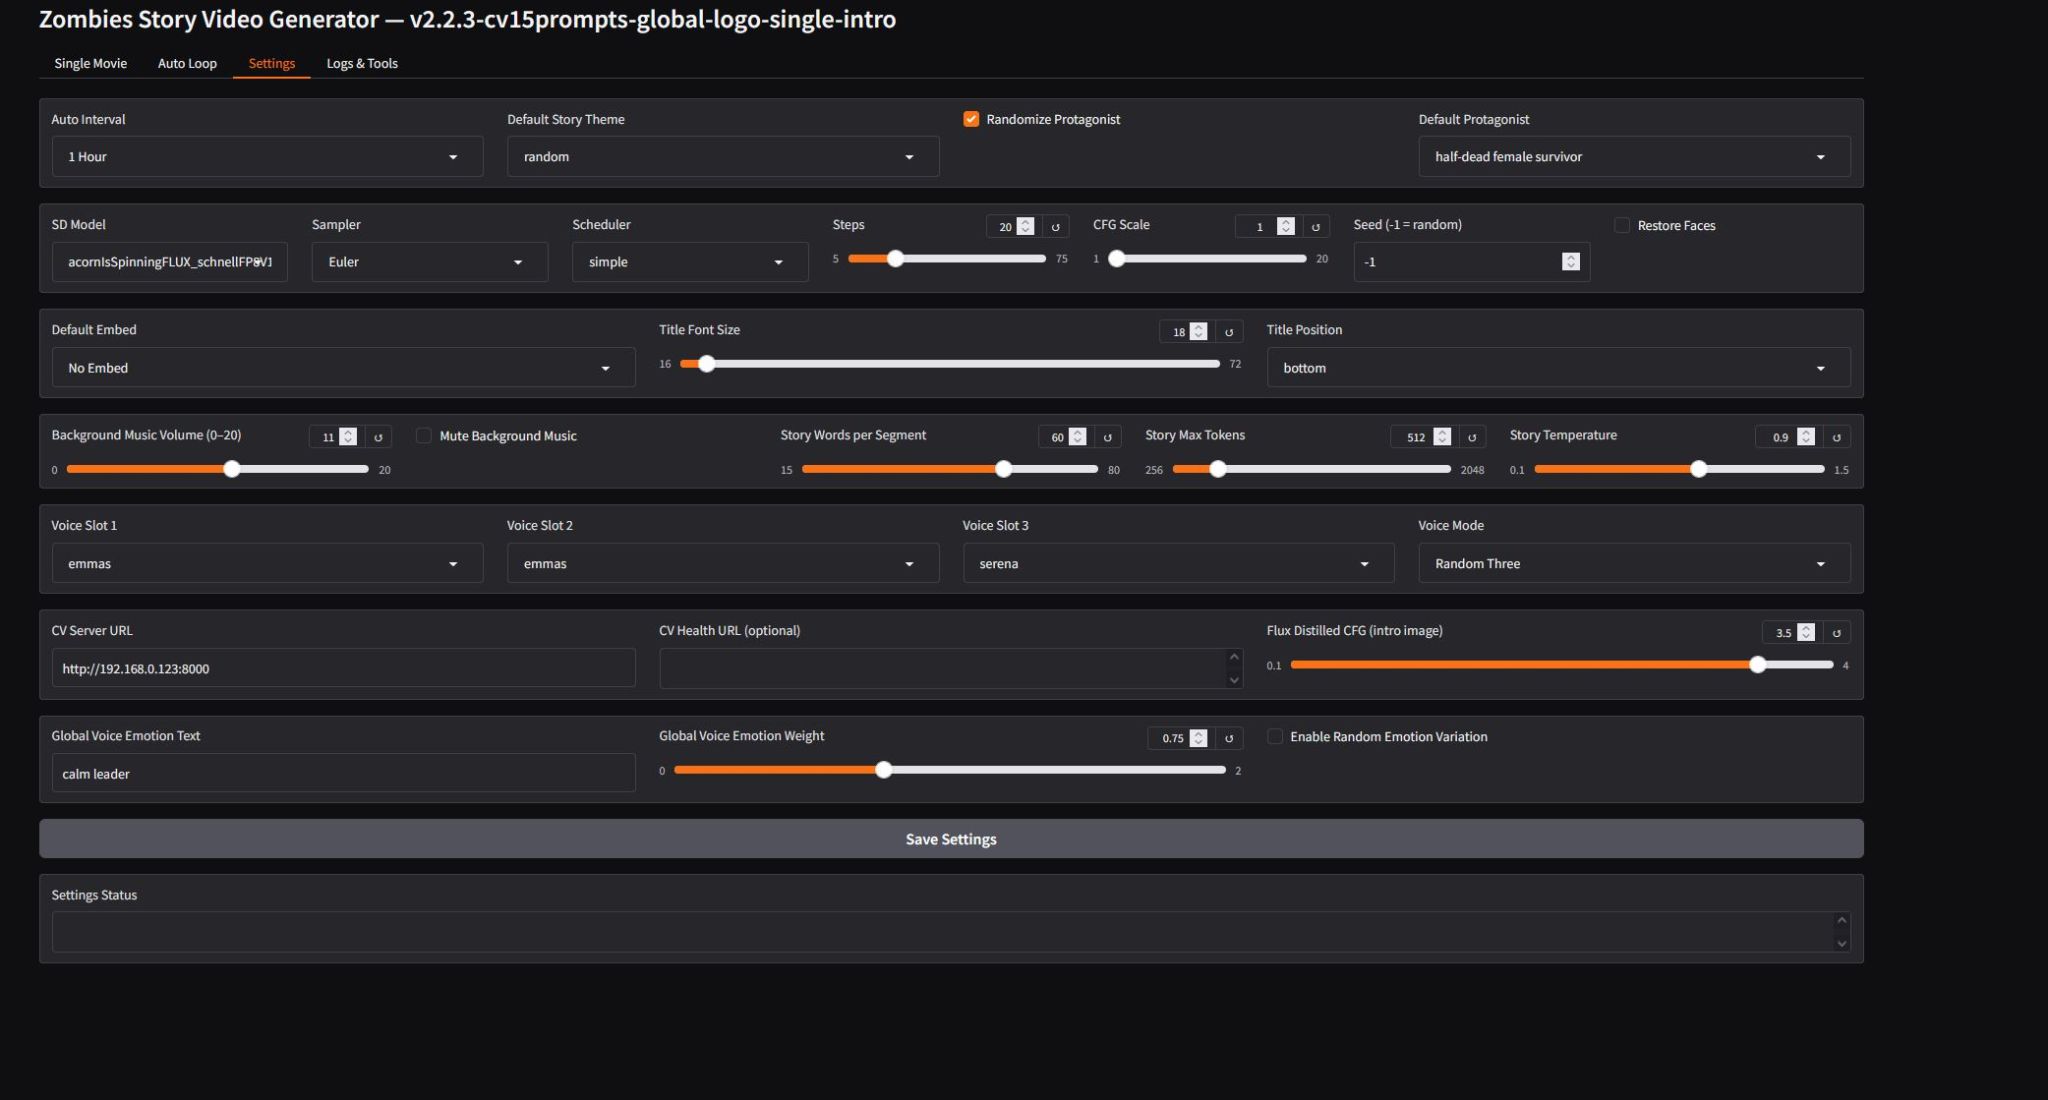This screenshot has width=2048, height=1100.
Task: Tick Mute Background Music checkbox
Action: pyautogui.click(x=424, y=436)
